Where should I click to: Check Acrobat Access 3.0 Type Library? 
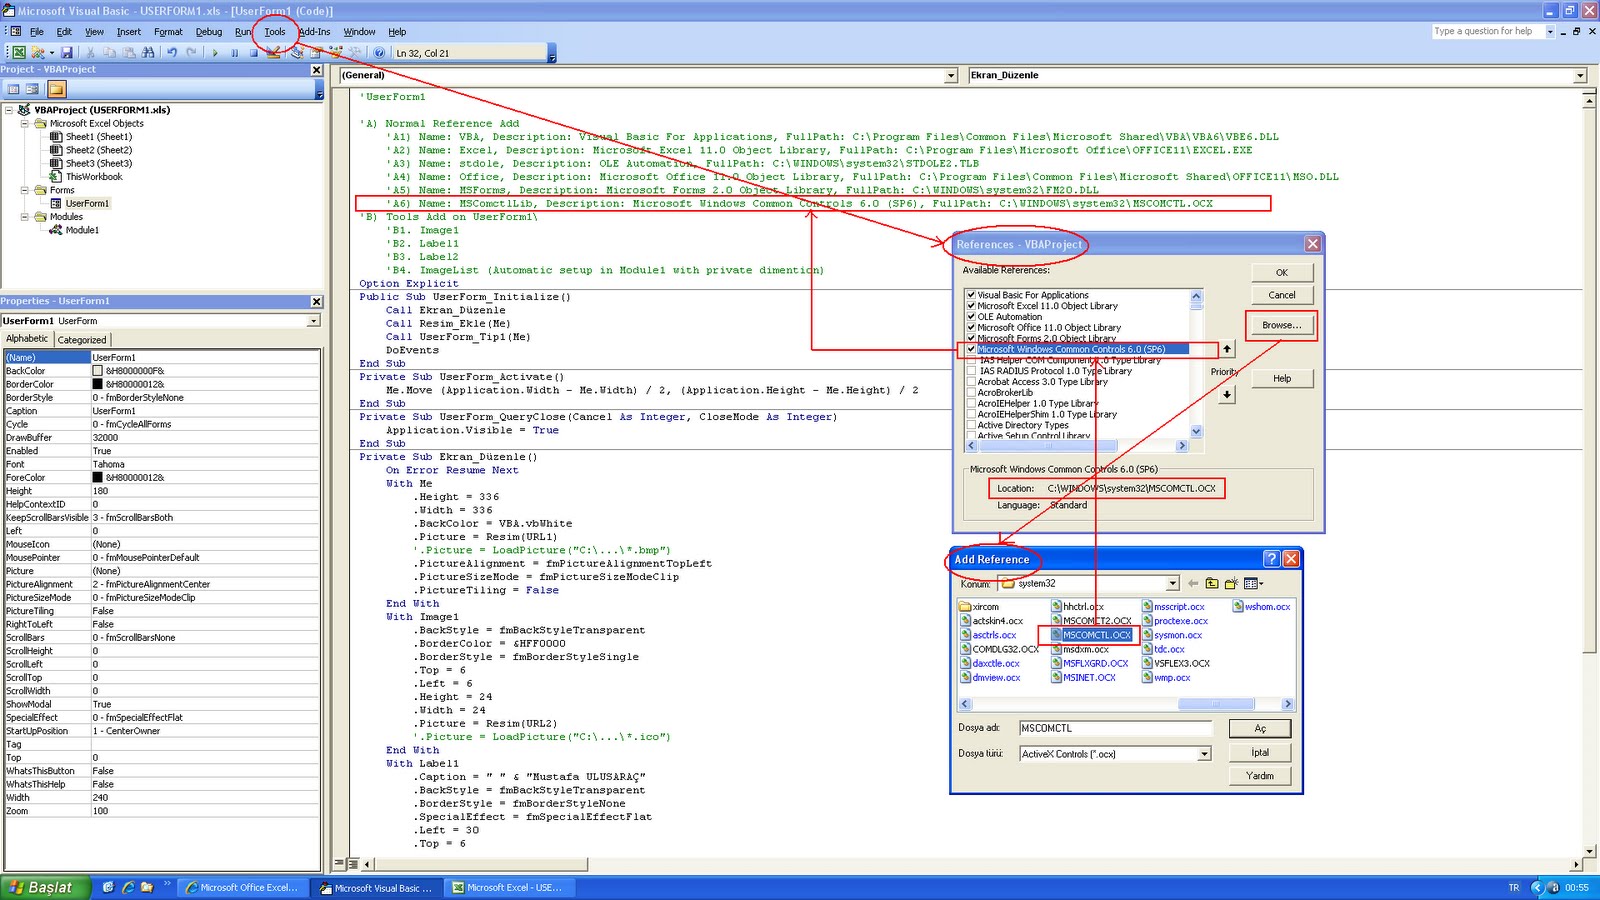(971, 382)
